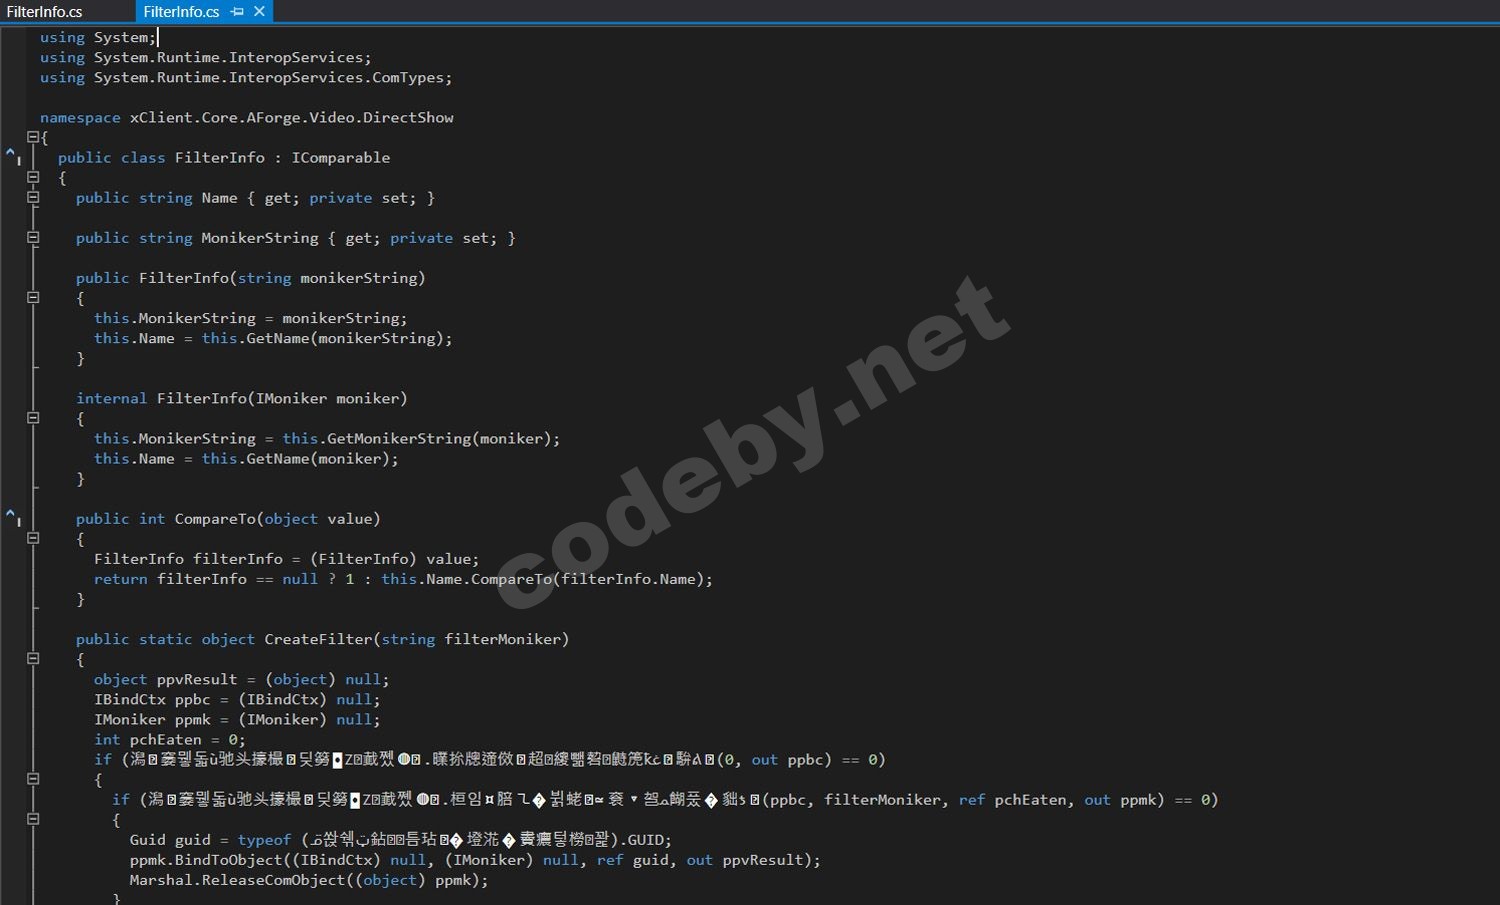Collapse the namespace code block

33,137
